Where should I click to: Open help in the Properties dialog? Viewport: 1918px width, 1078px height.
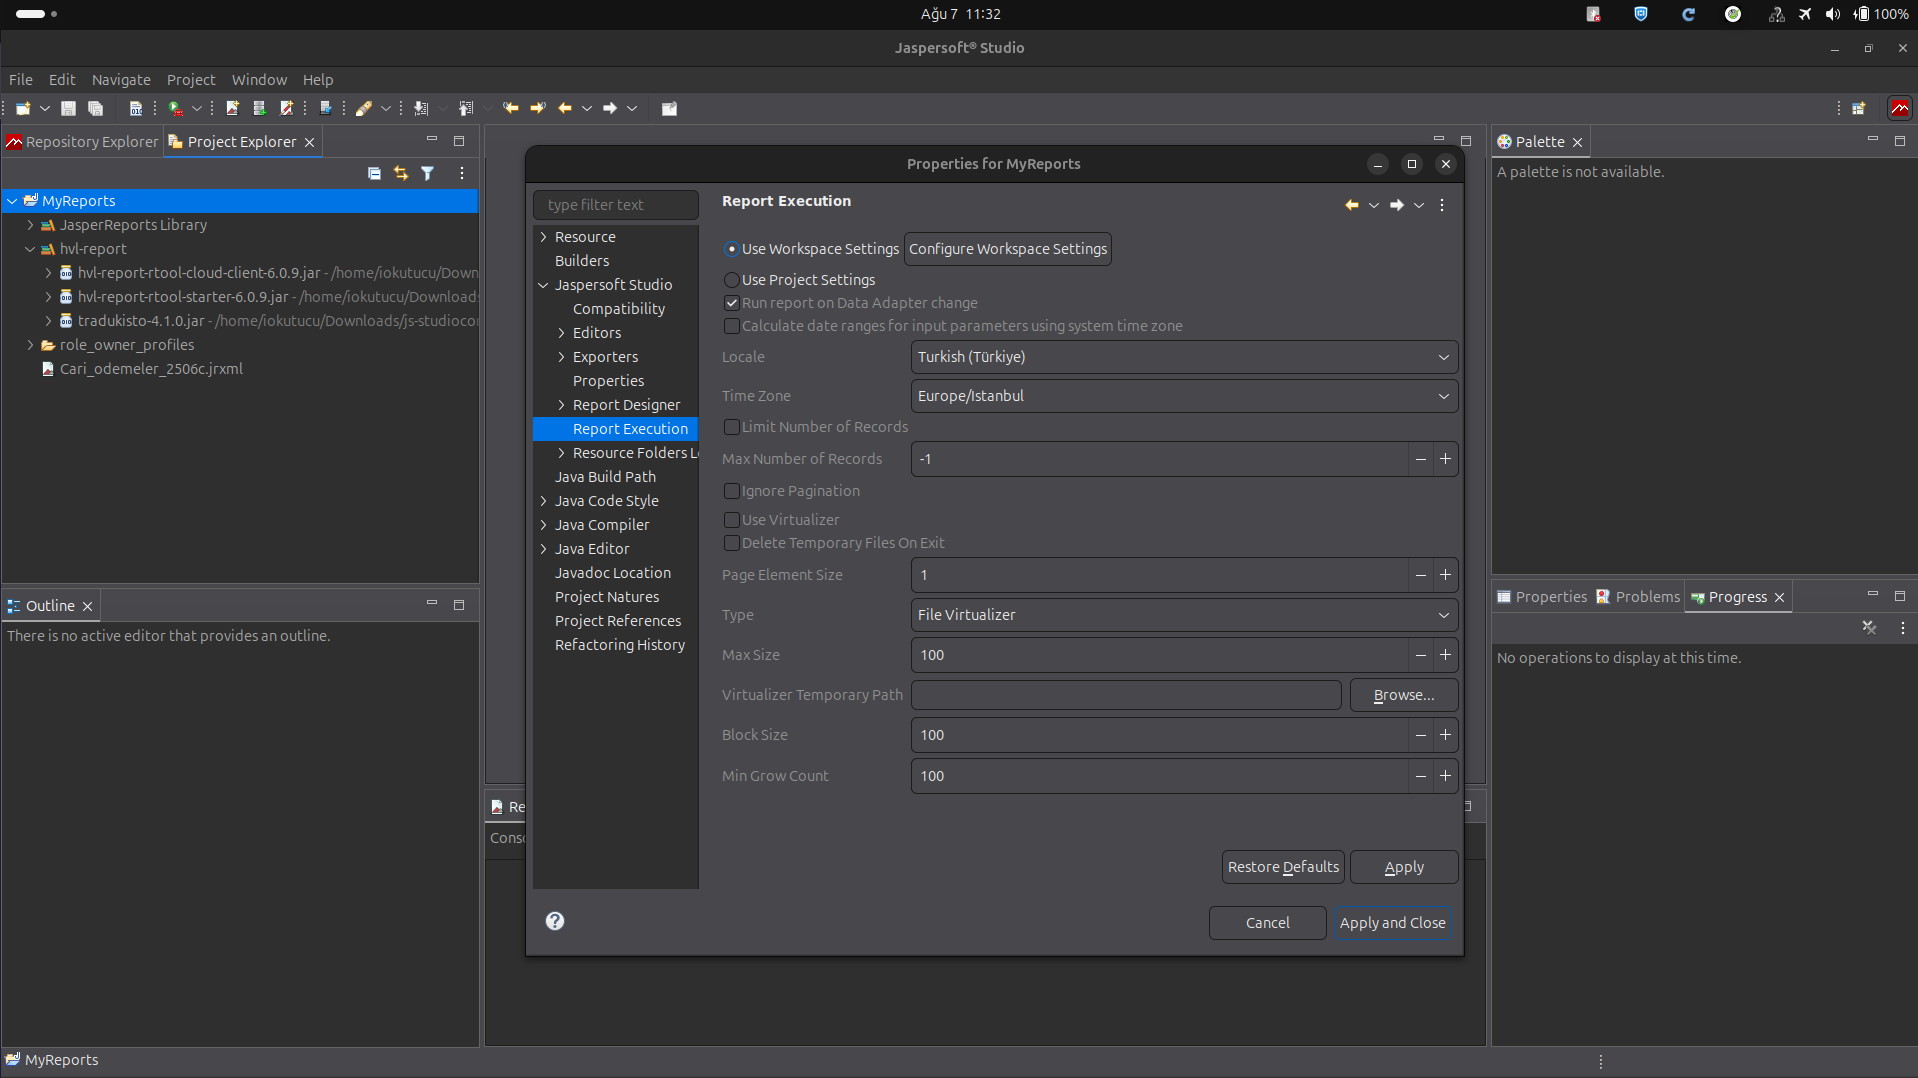[x=555, y=921]
